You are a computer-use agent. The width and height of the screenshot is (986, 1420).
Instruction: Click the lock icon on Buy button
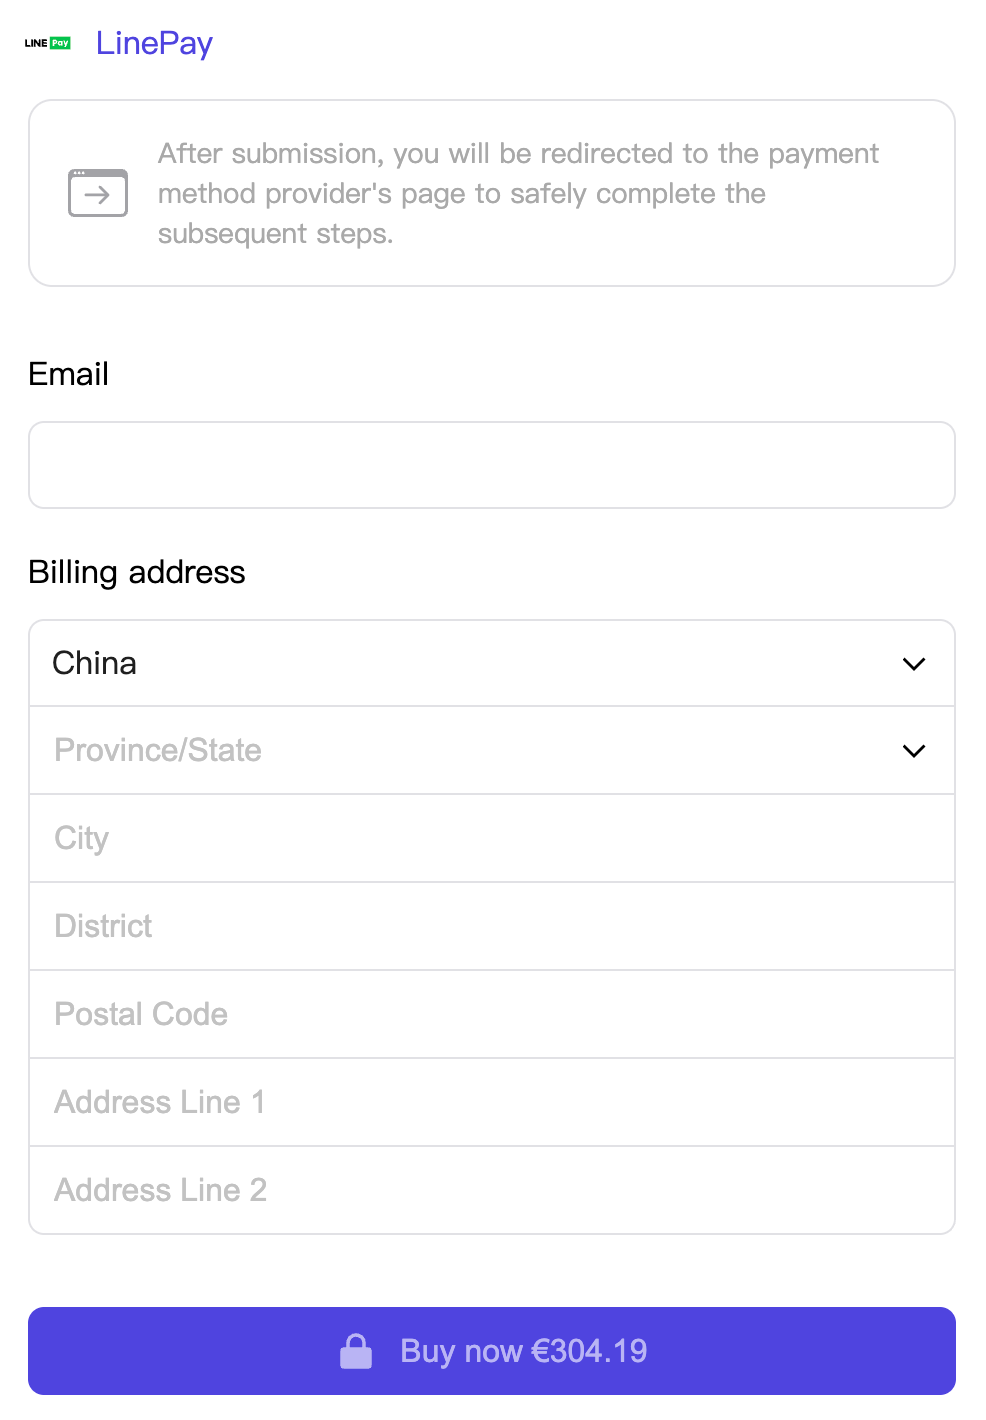click(x=356, y=1351)
